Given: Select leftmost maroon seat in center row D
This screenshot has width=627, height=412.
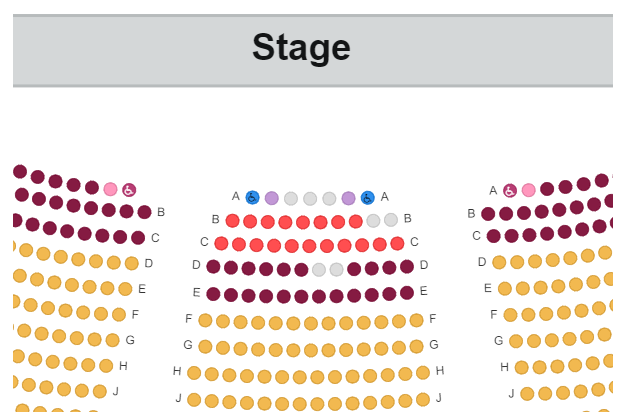Looking at the screenshot, I should (213, 266).
